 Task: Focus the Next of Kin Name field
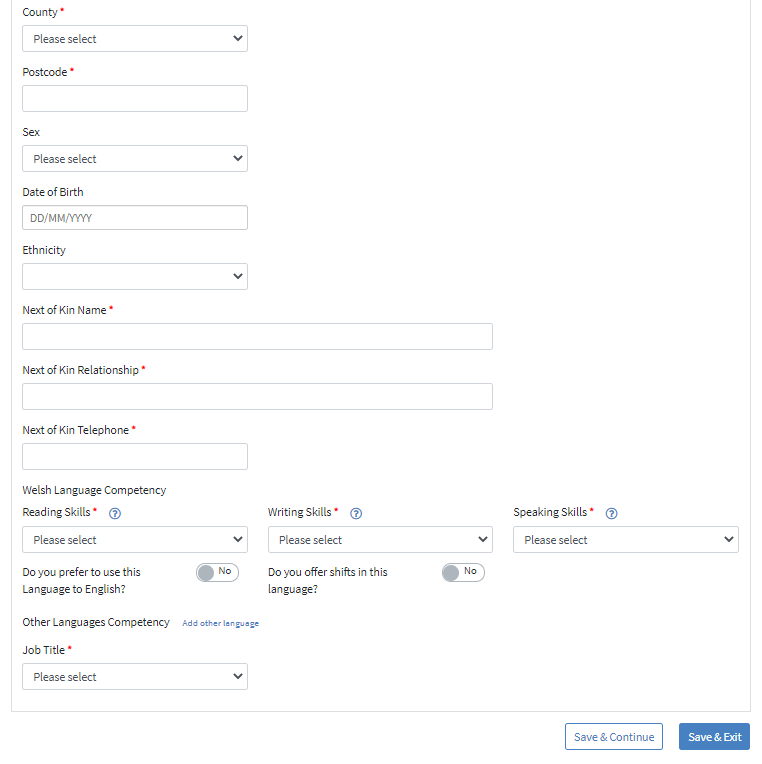click(257, 336)
